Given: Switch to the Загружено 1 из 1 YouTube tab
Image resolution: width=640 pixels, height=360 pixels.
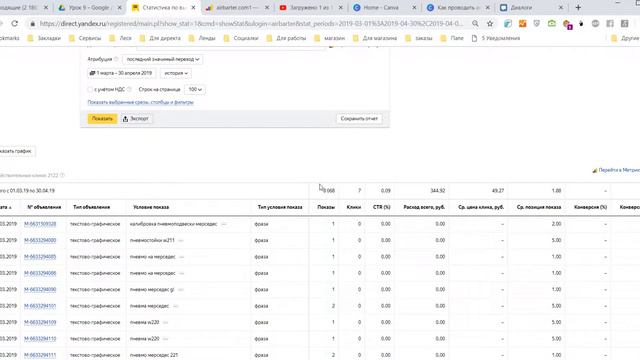Looking at the screenshot, I should [311, 7].
